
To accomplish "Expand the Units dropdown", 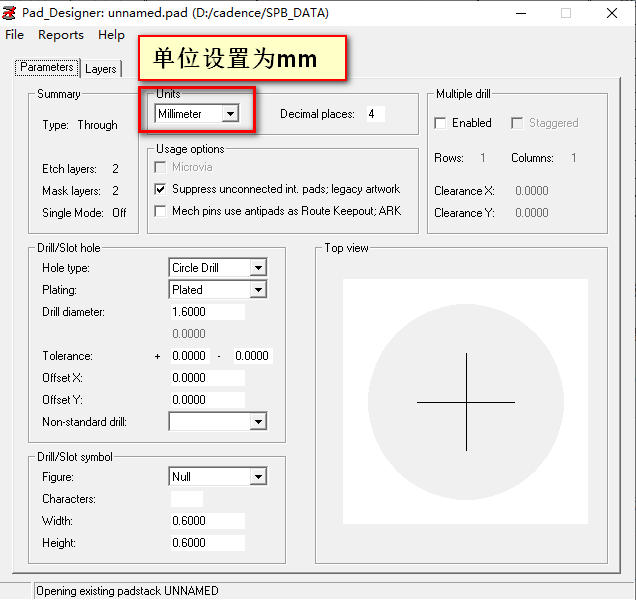I will pyautogui.click(x=230, y=114).
